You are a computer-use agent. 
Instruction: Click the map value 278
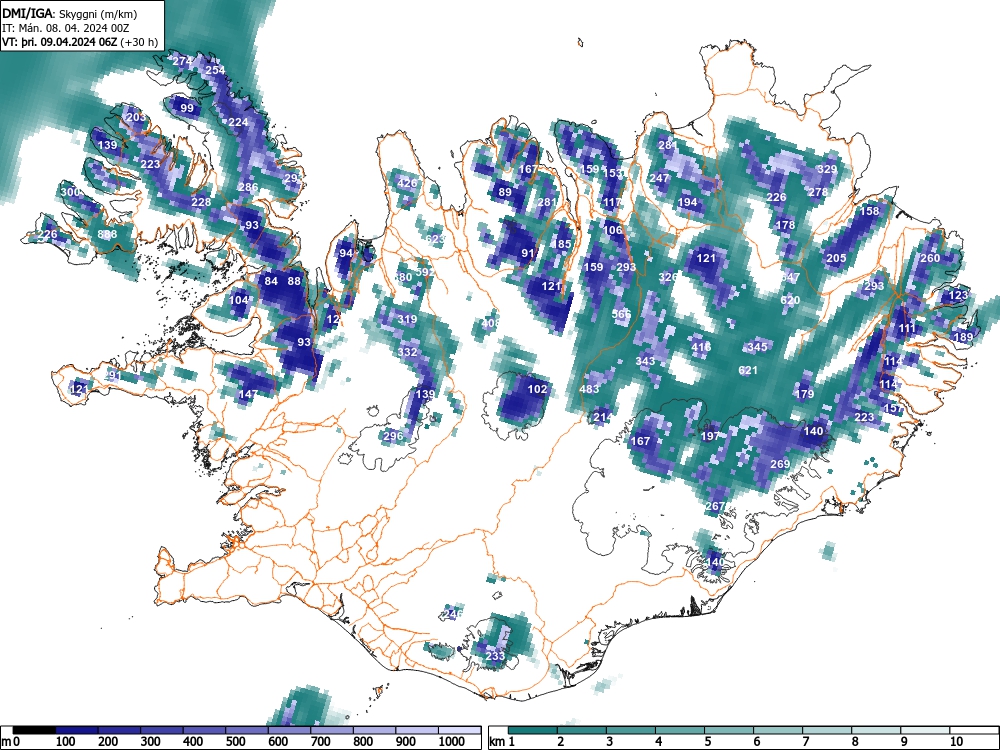[818, 192]
